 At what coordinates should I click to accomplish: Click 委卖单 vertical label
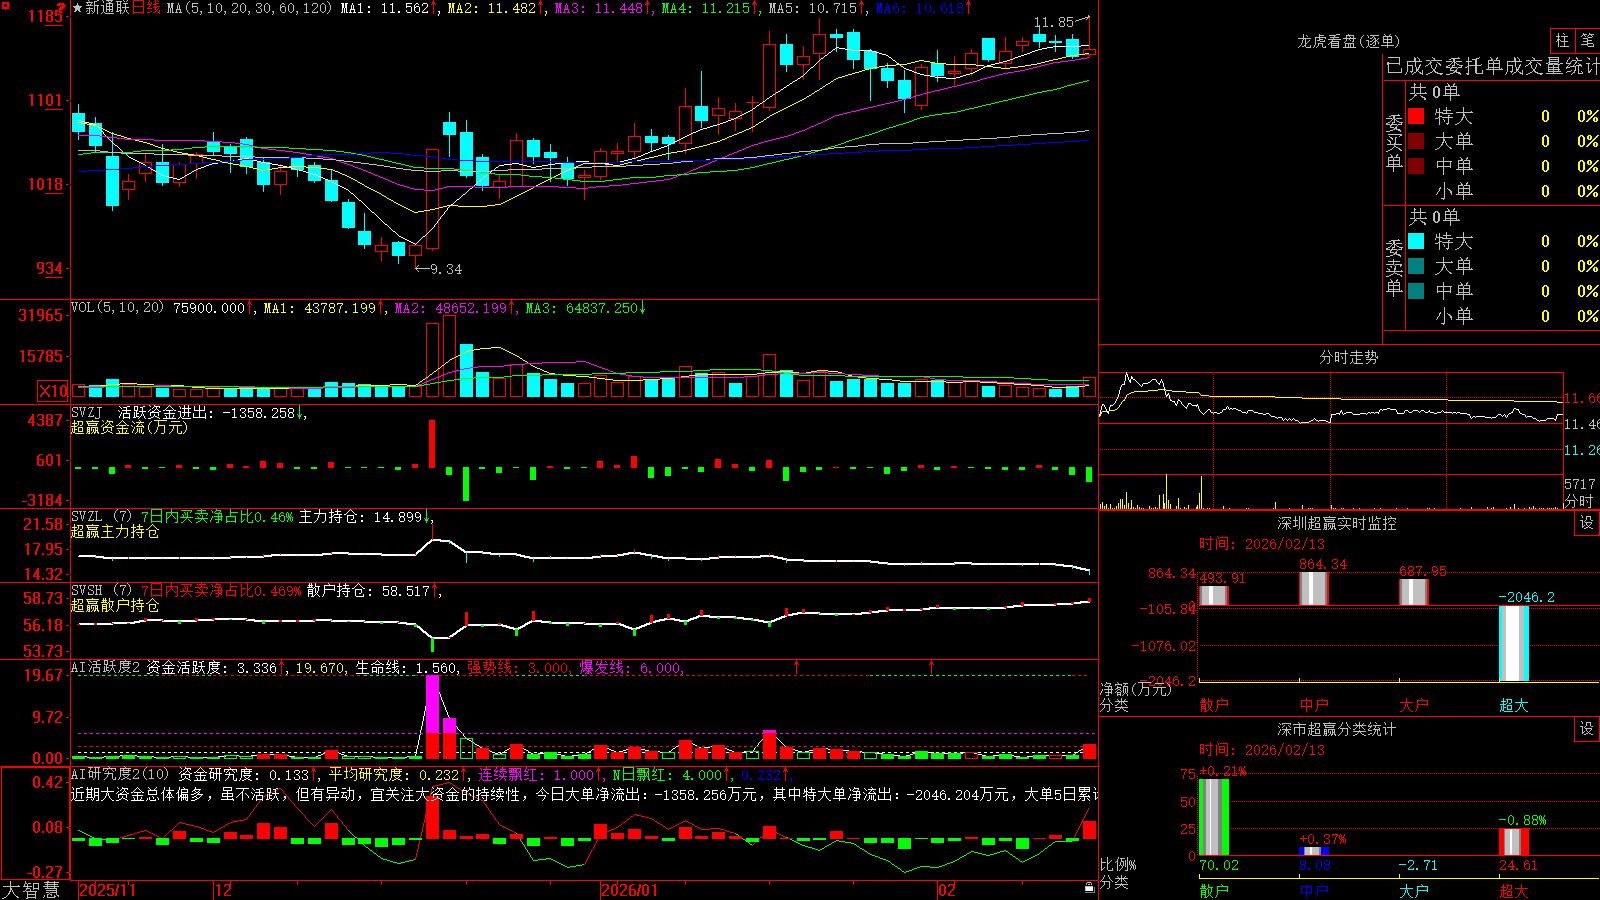point(1394,266)
